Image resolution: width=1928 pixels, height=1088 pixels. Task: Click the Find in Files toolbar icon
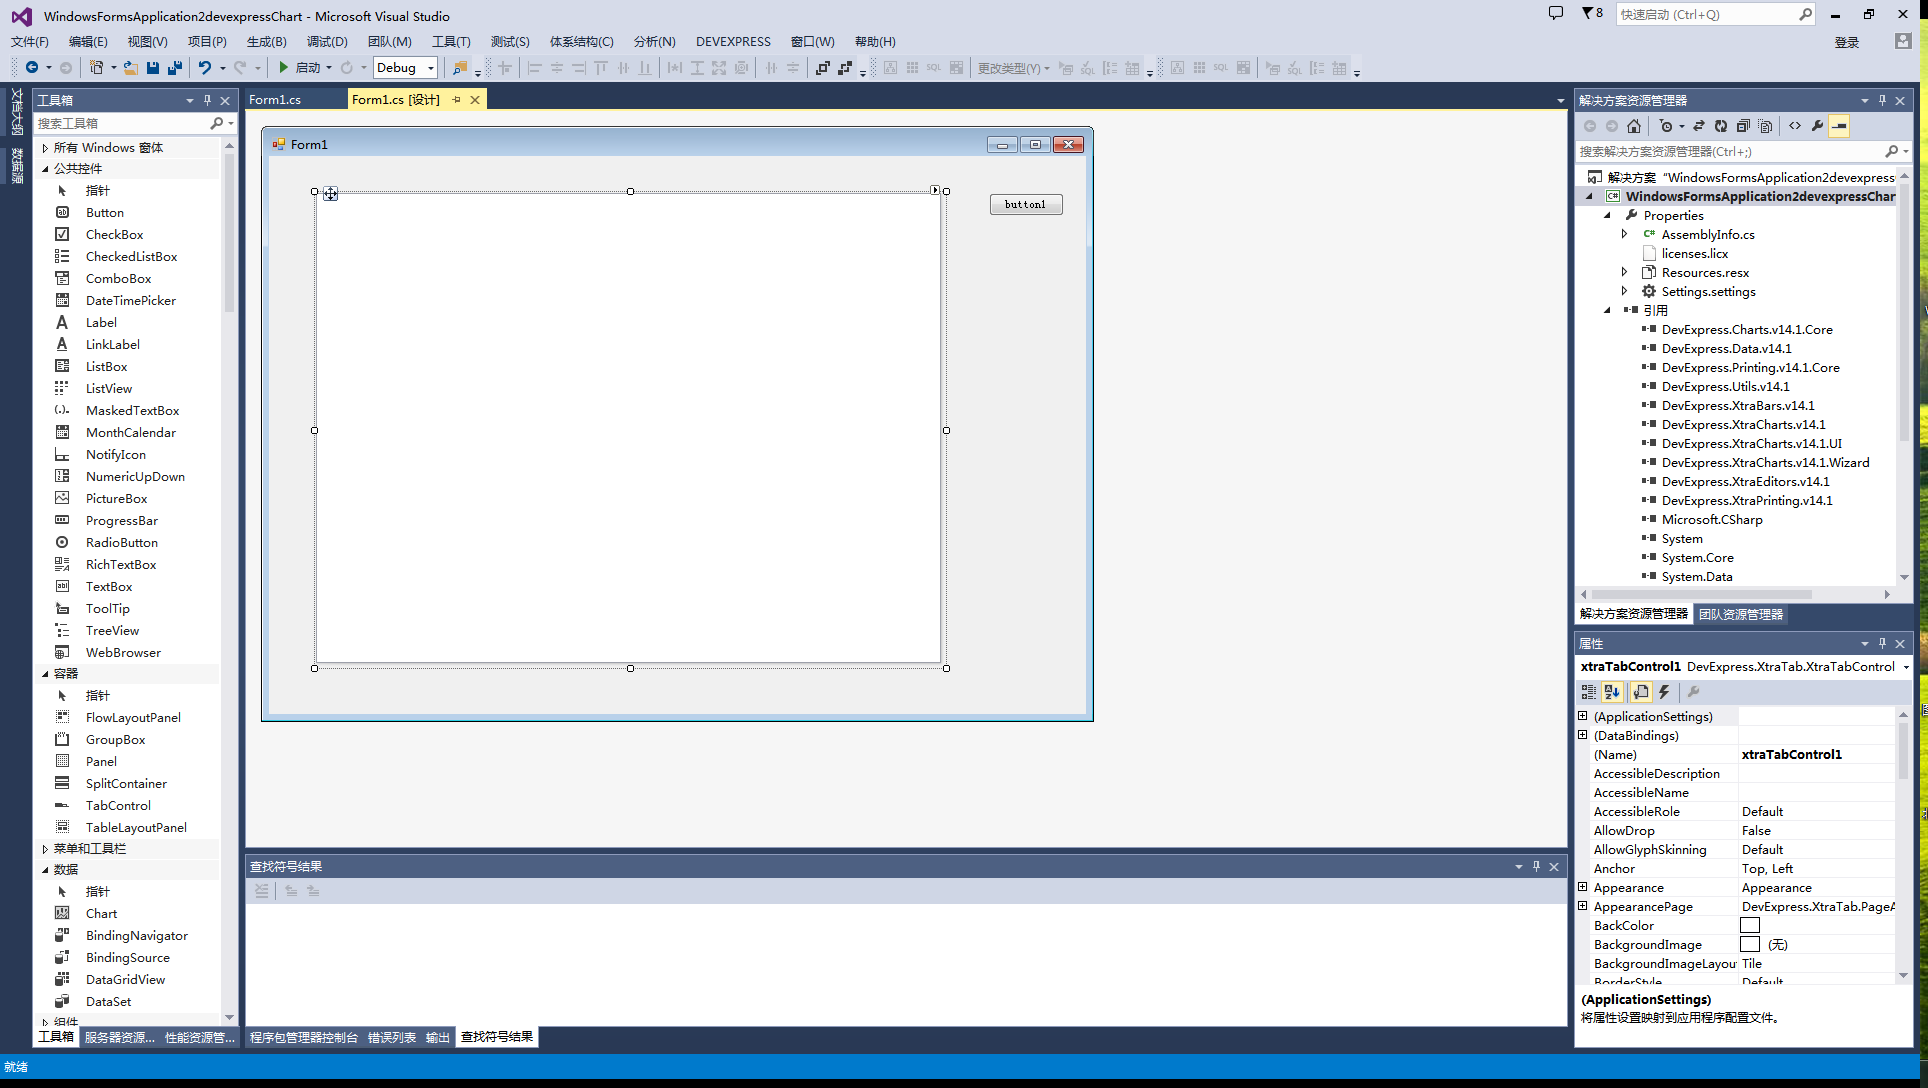pos(460,67)
